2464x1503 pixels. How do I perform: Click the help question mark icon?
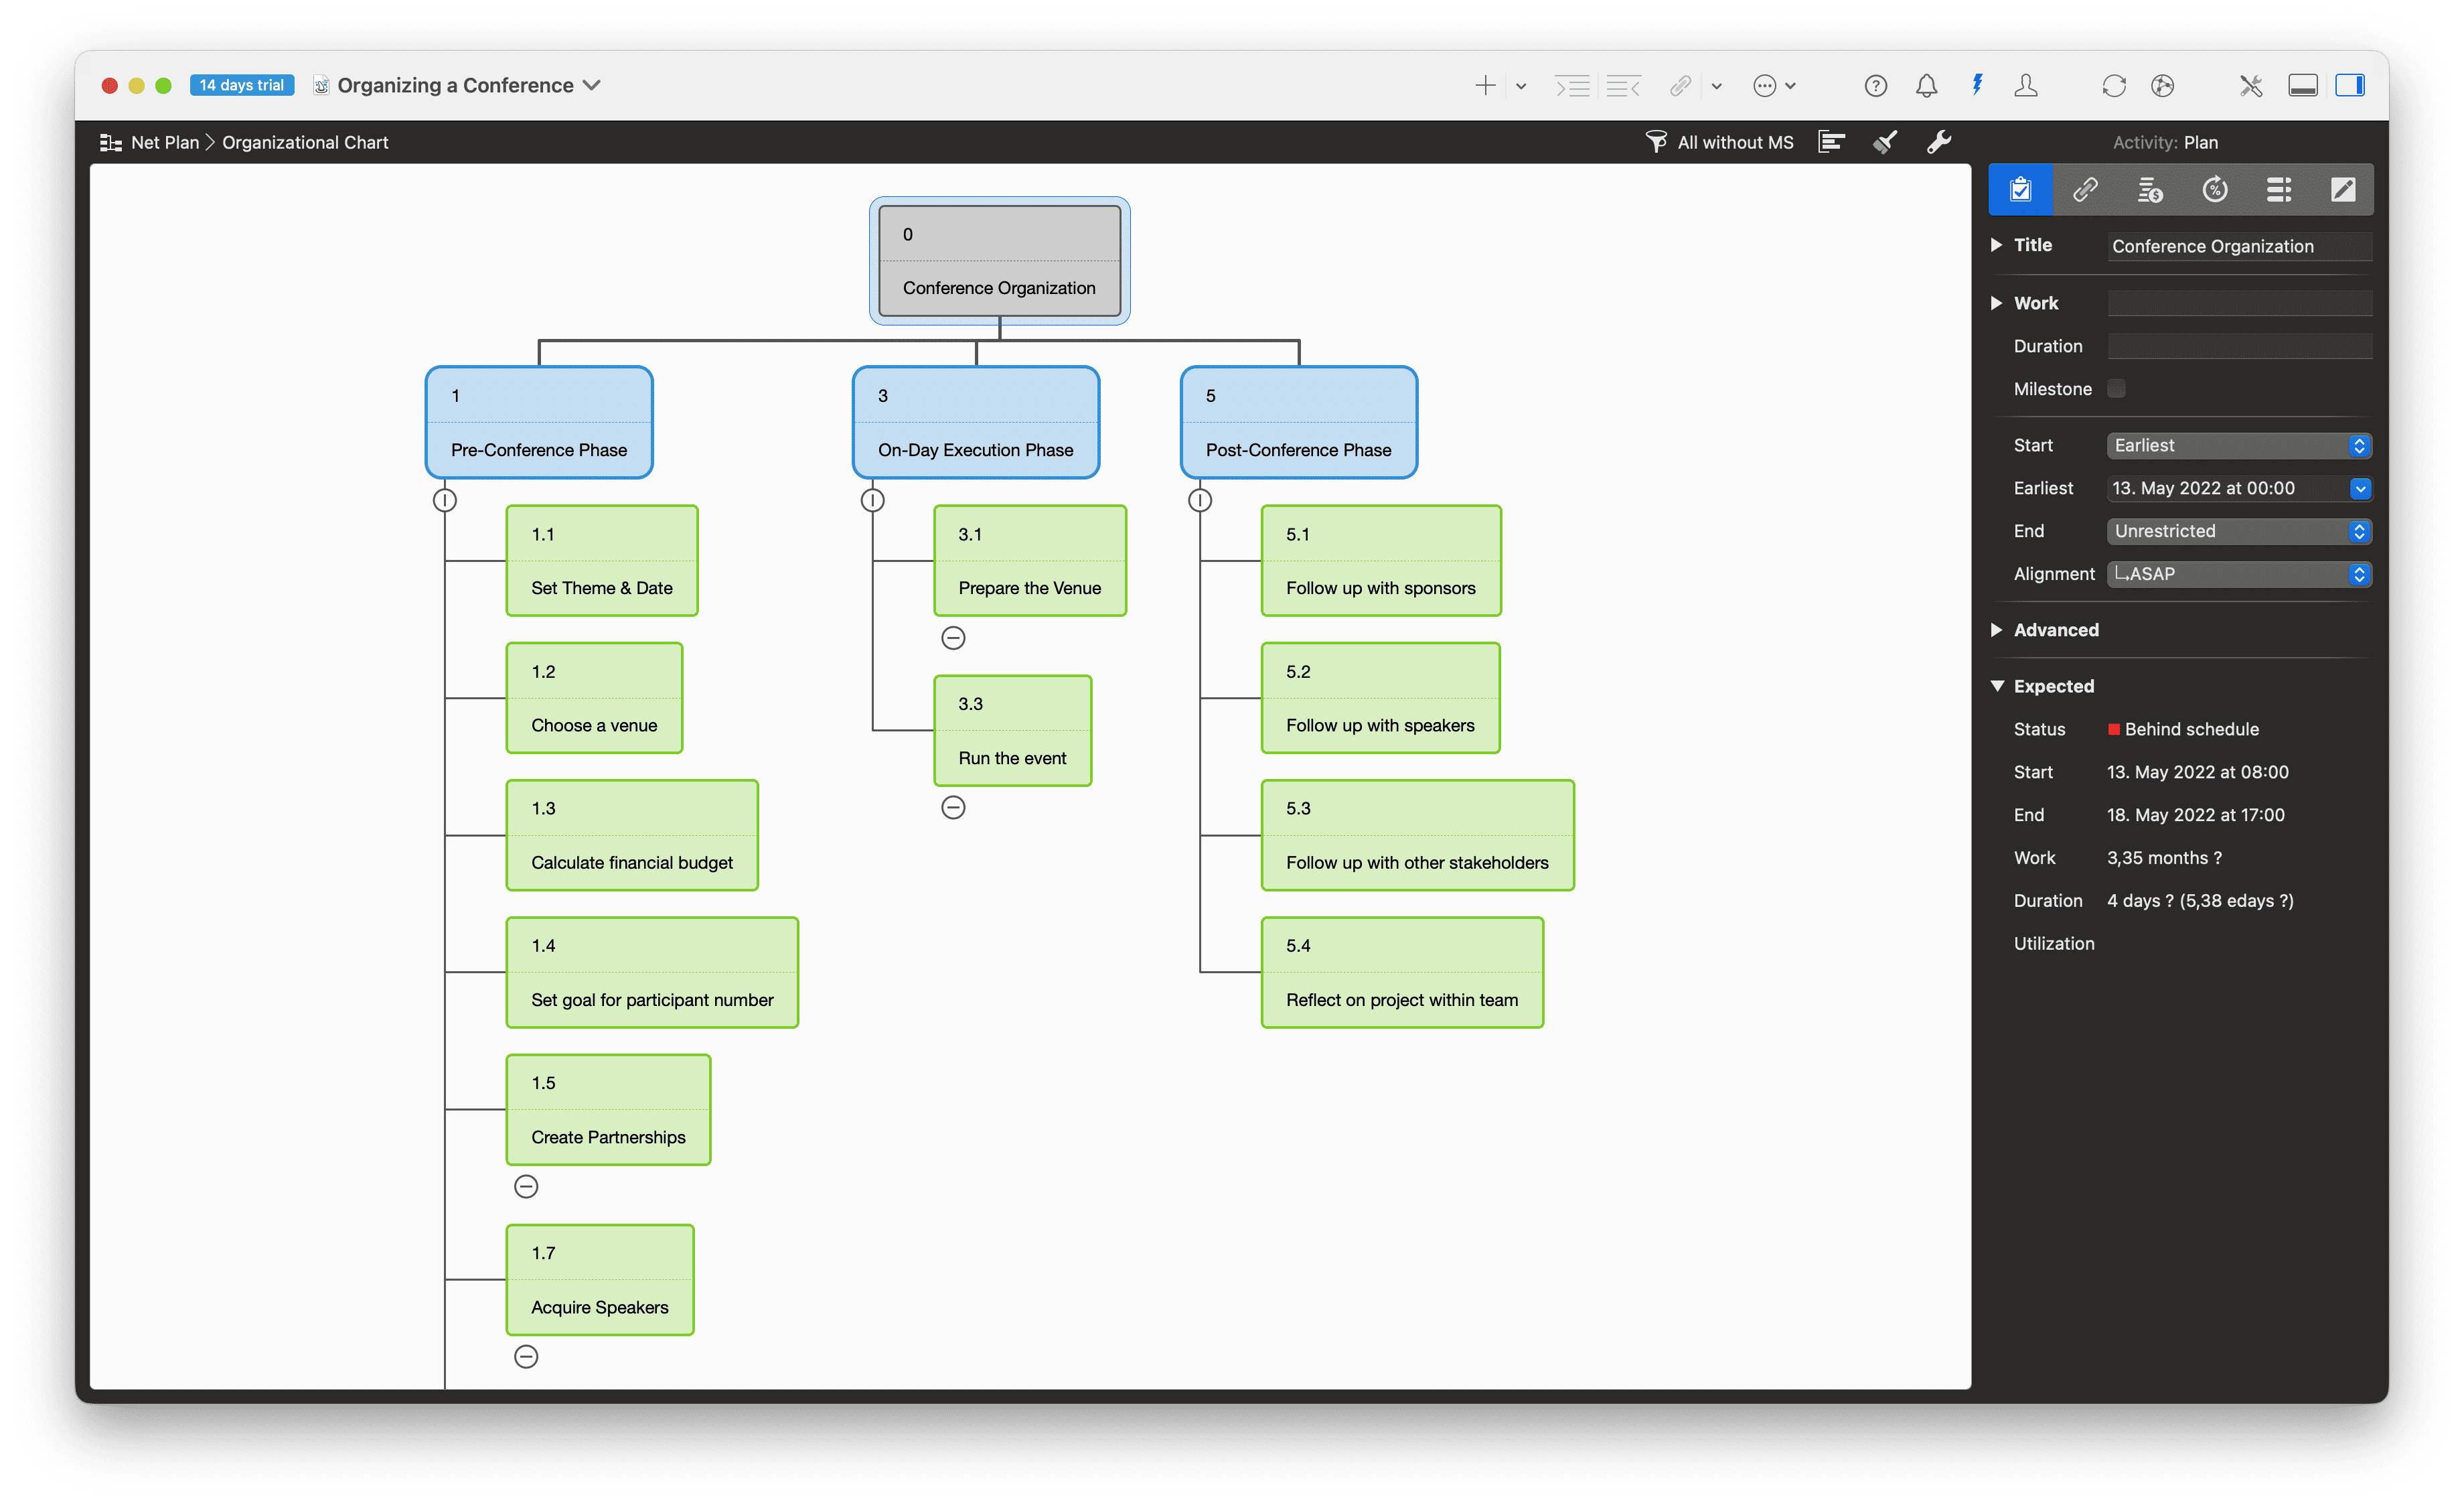pyautogui.click(x=1875, y=86)
